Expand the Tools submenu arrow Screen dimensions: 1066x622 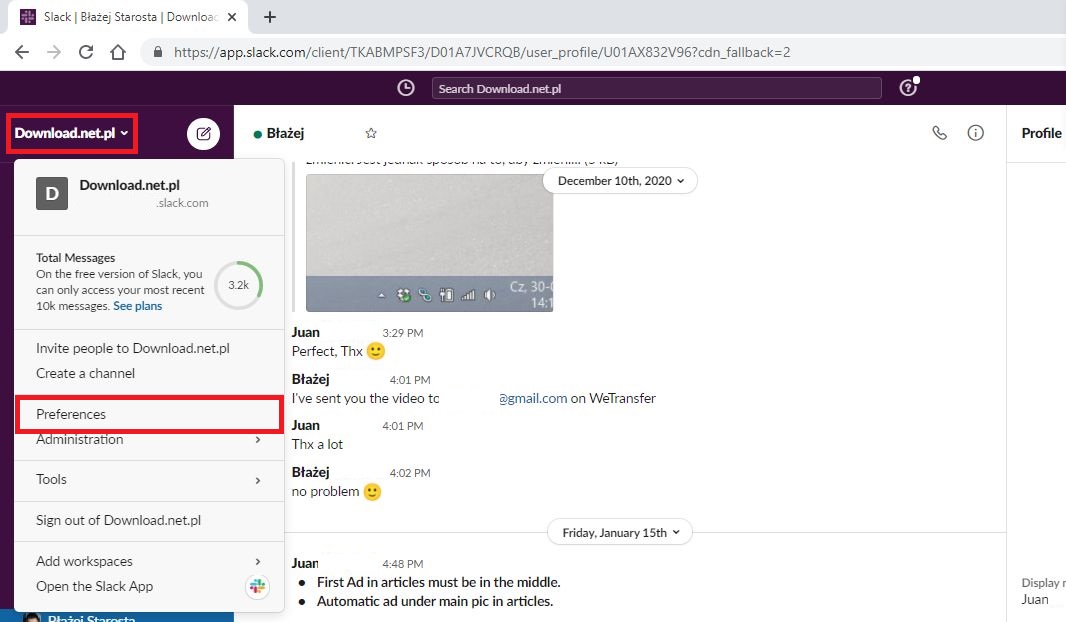(258, 481)
